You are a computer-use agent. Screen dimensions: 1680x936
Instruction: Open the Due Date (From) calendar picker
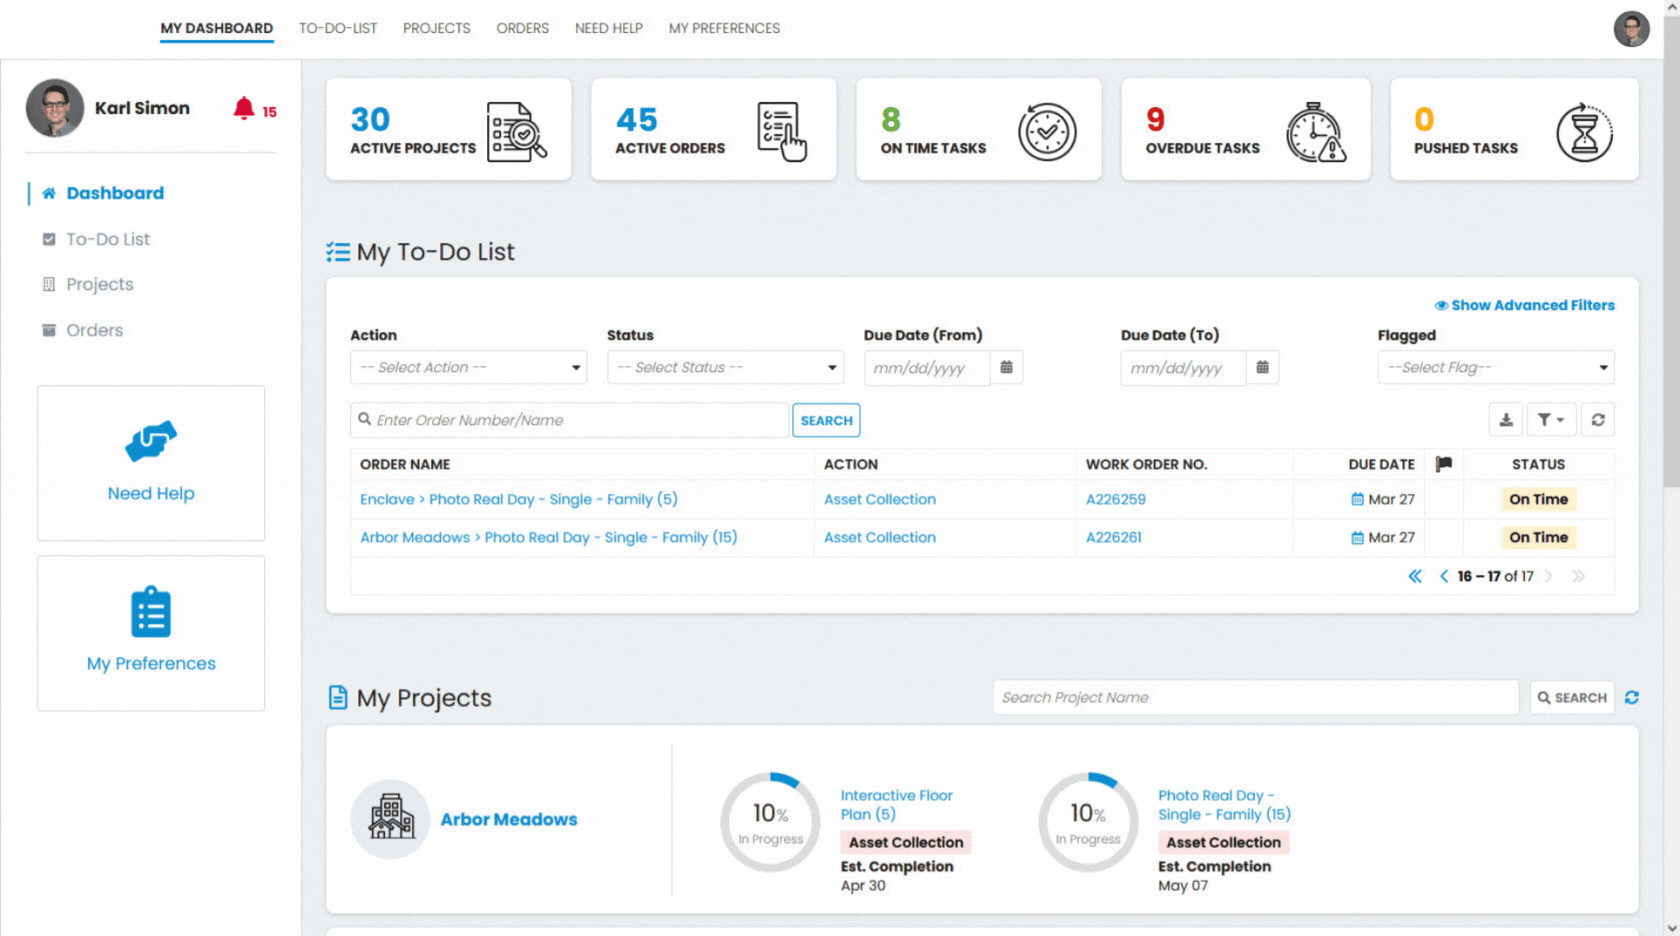click(x=1006, y=367)
